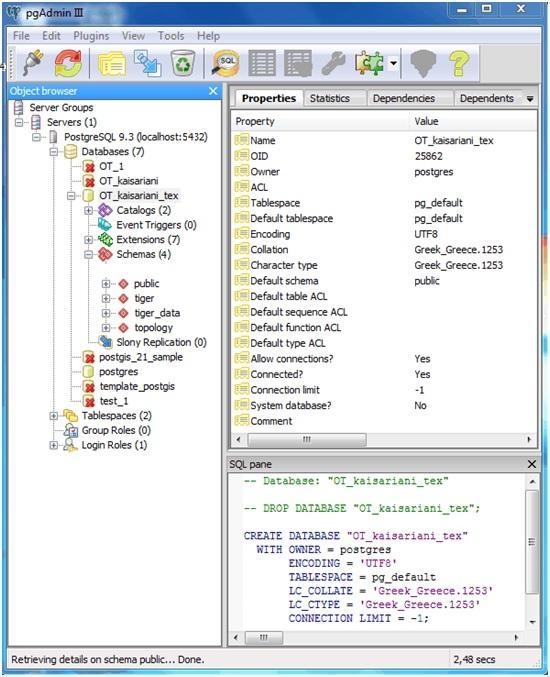Click the Refresh object toolbar icon
The width and height of the screenshot is (550, 677).
pos(68,63)
